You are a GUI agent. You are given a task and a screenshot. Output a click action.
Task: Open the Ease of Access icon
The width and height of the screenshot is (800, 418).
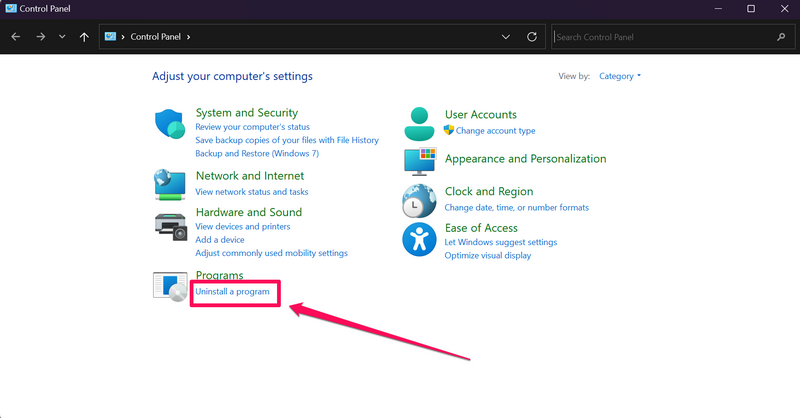point(419,240)
